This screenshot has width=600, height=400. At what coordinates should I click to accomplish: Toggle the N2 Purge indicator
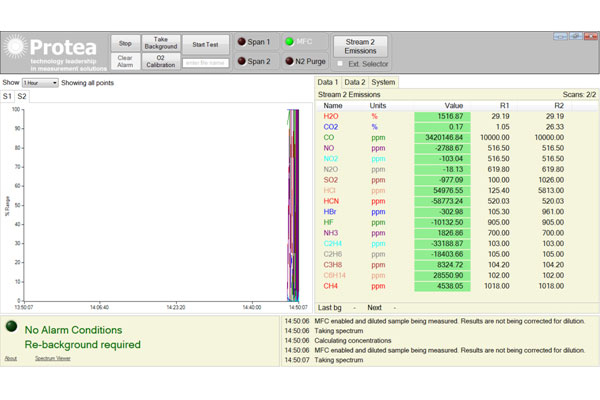(x=290, y=61)
